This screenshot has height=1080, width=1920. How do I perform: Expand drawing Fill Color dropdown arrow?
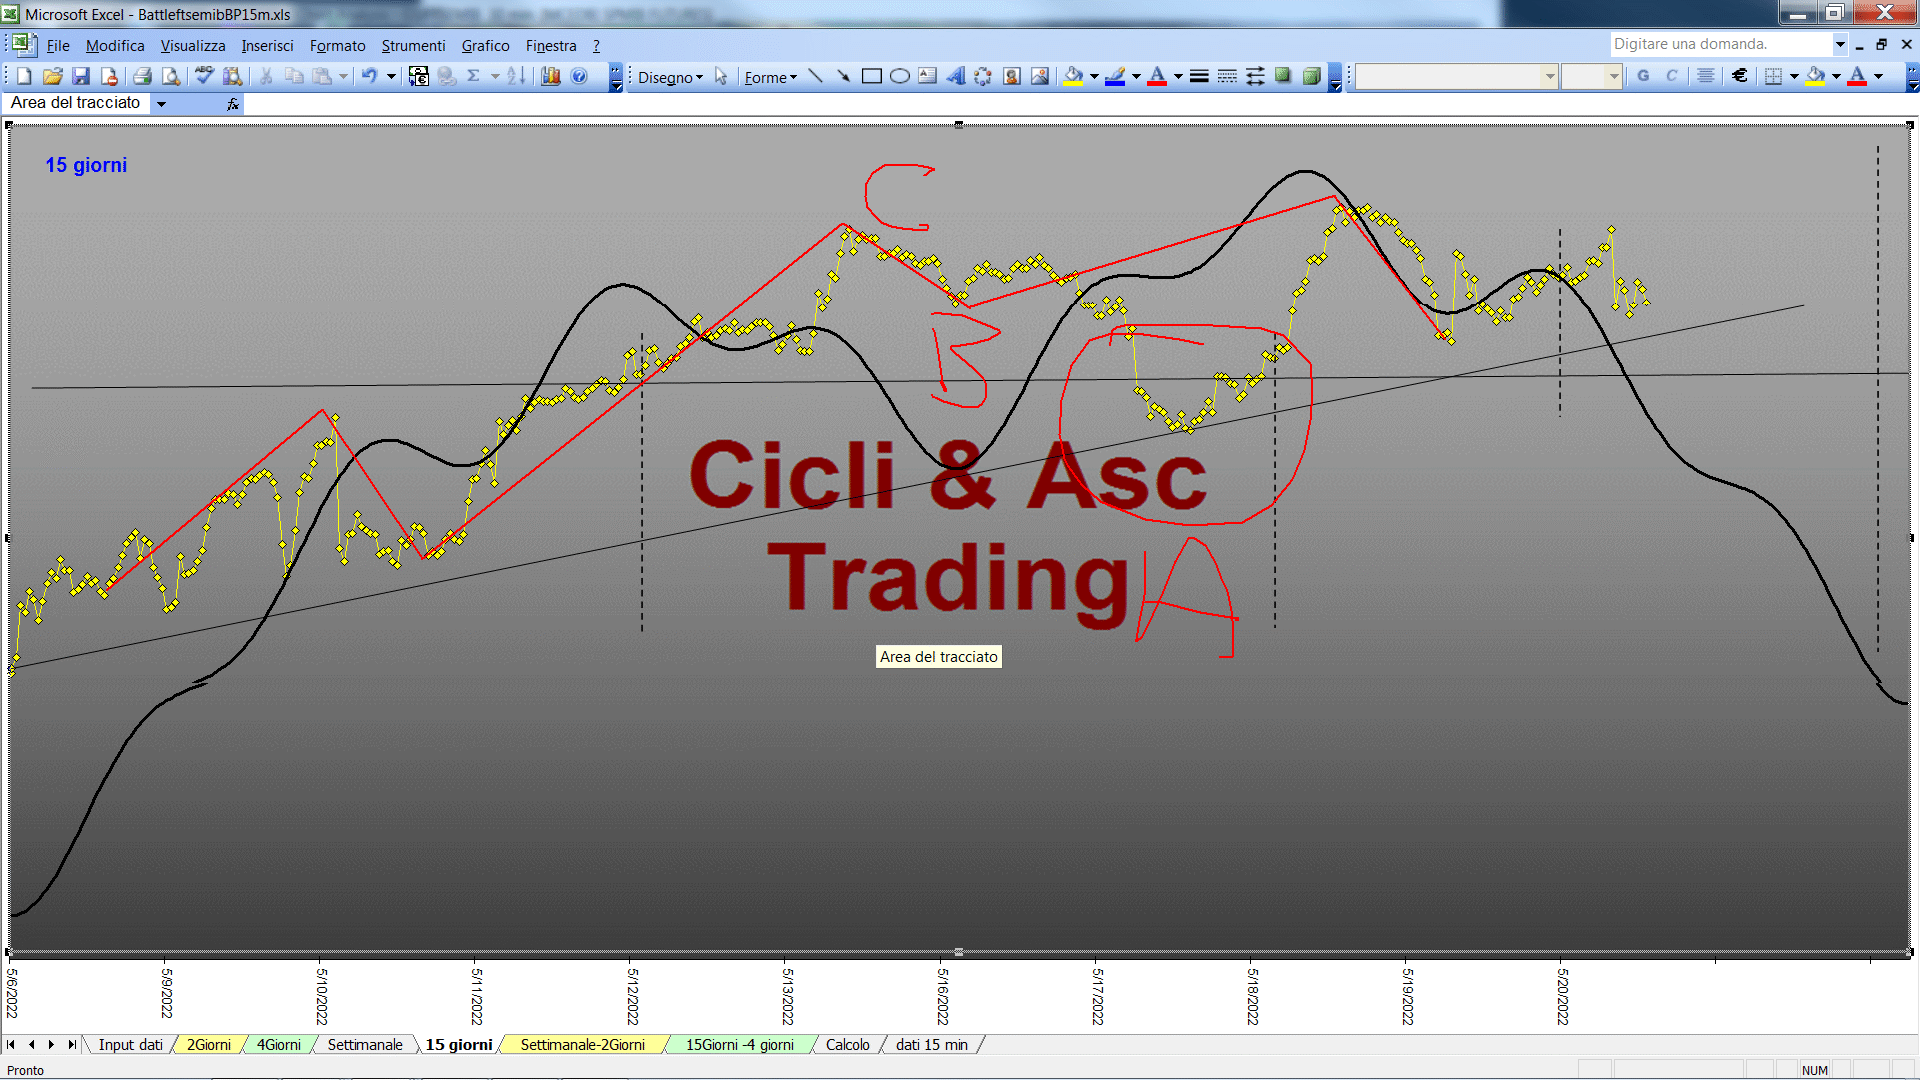1094,76
